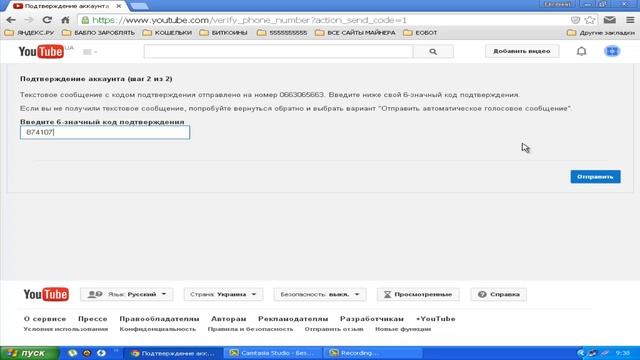Viewport: 640px width, 360px height.
Task: Open the ВСЕ САЙТЫ МАЙНЕРА bookmark folder
Action: (x=356, y=33)
